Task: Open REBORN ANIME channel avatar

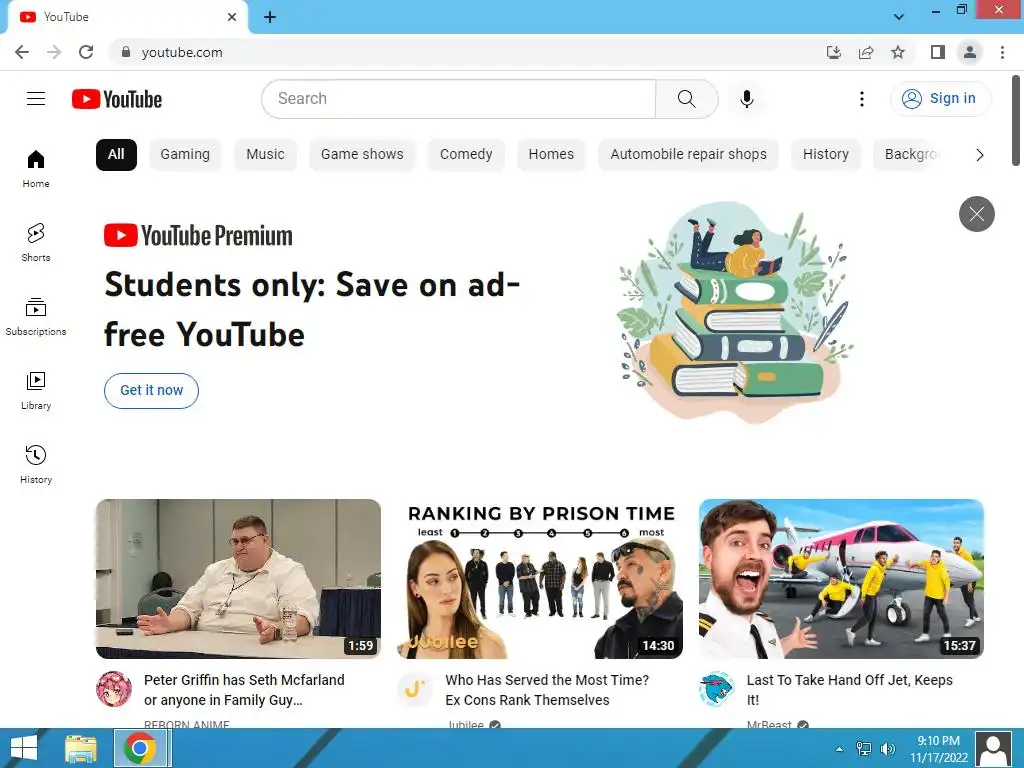Action: pos(114,689)
